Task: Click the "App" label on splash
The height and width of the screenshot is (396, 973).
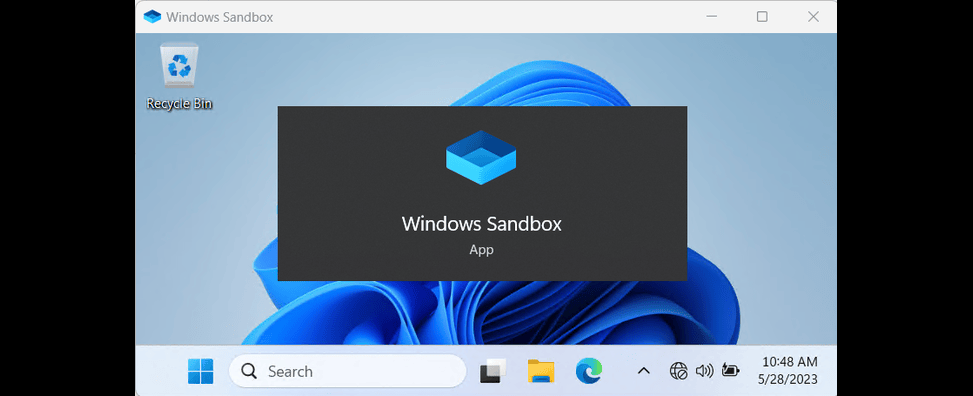Action: coord(482,250)
